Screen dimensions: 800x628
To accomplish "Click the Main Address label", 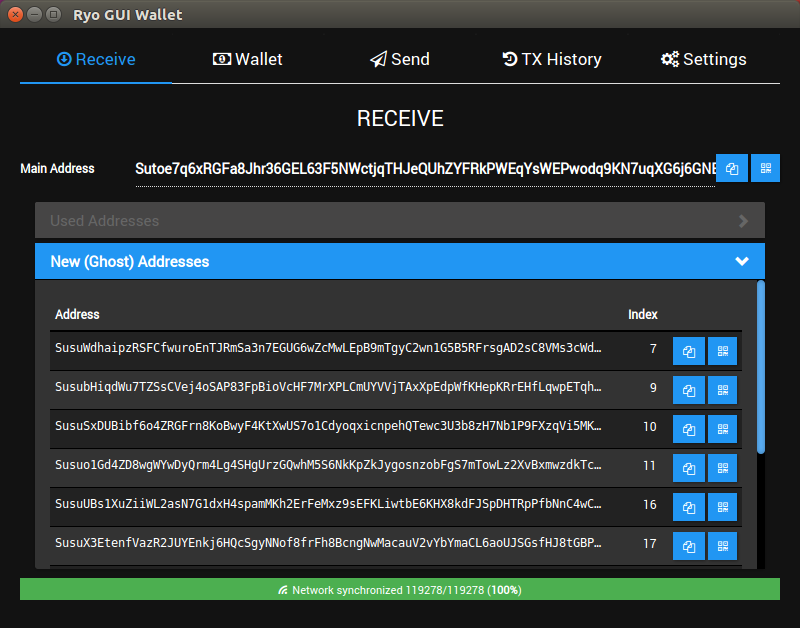I will (57, 169).
